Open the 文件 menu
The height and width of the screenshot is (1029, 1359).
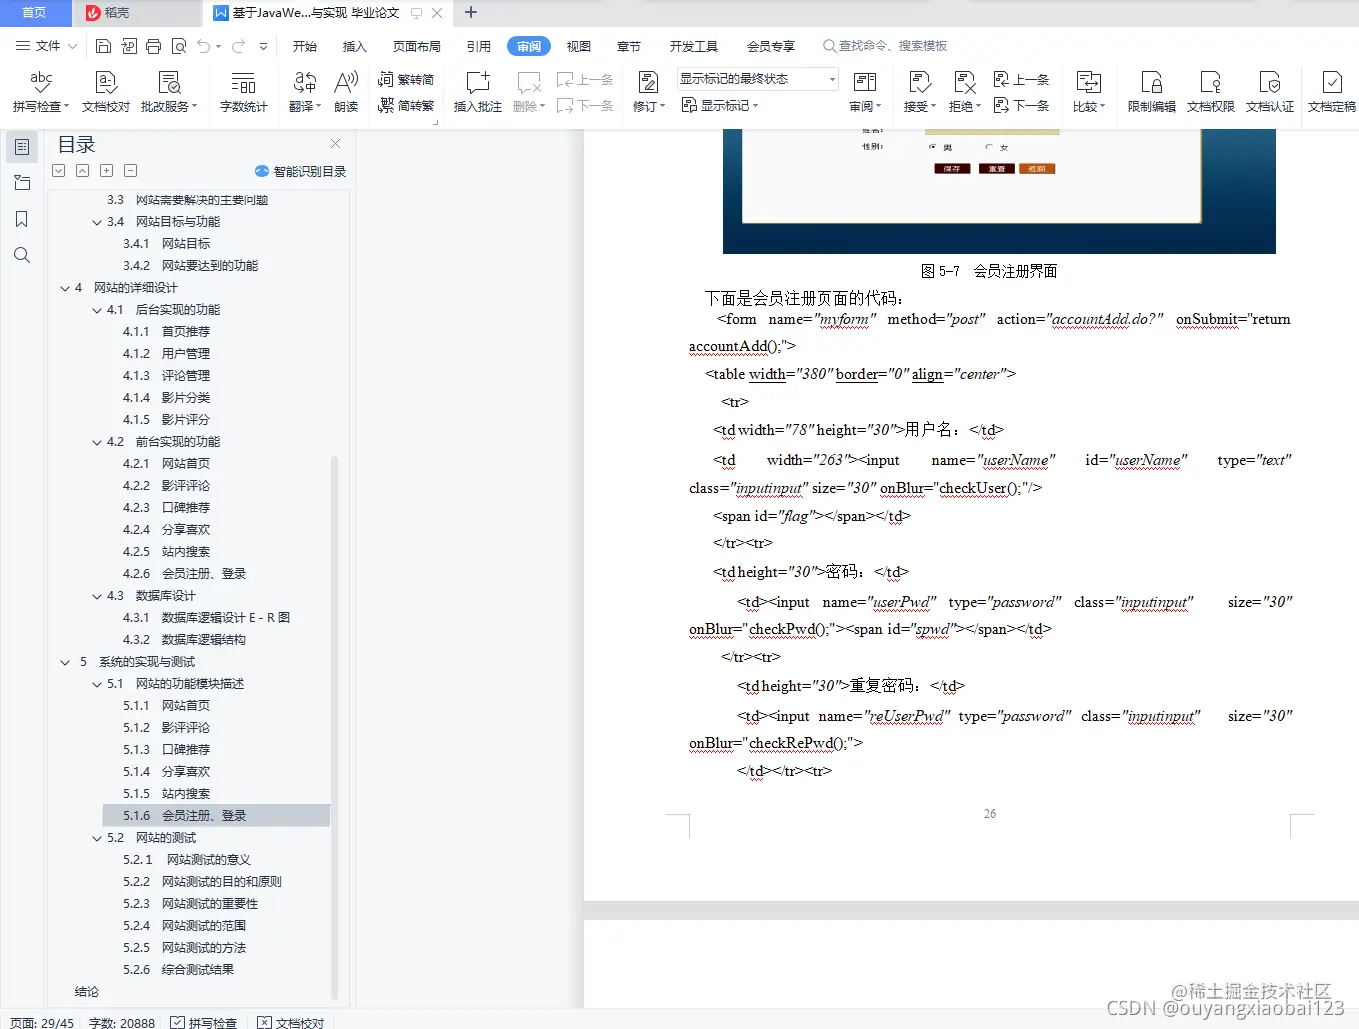coord(46,46)
